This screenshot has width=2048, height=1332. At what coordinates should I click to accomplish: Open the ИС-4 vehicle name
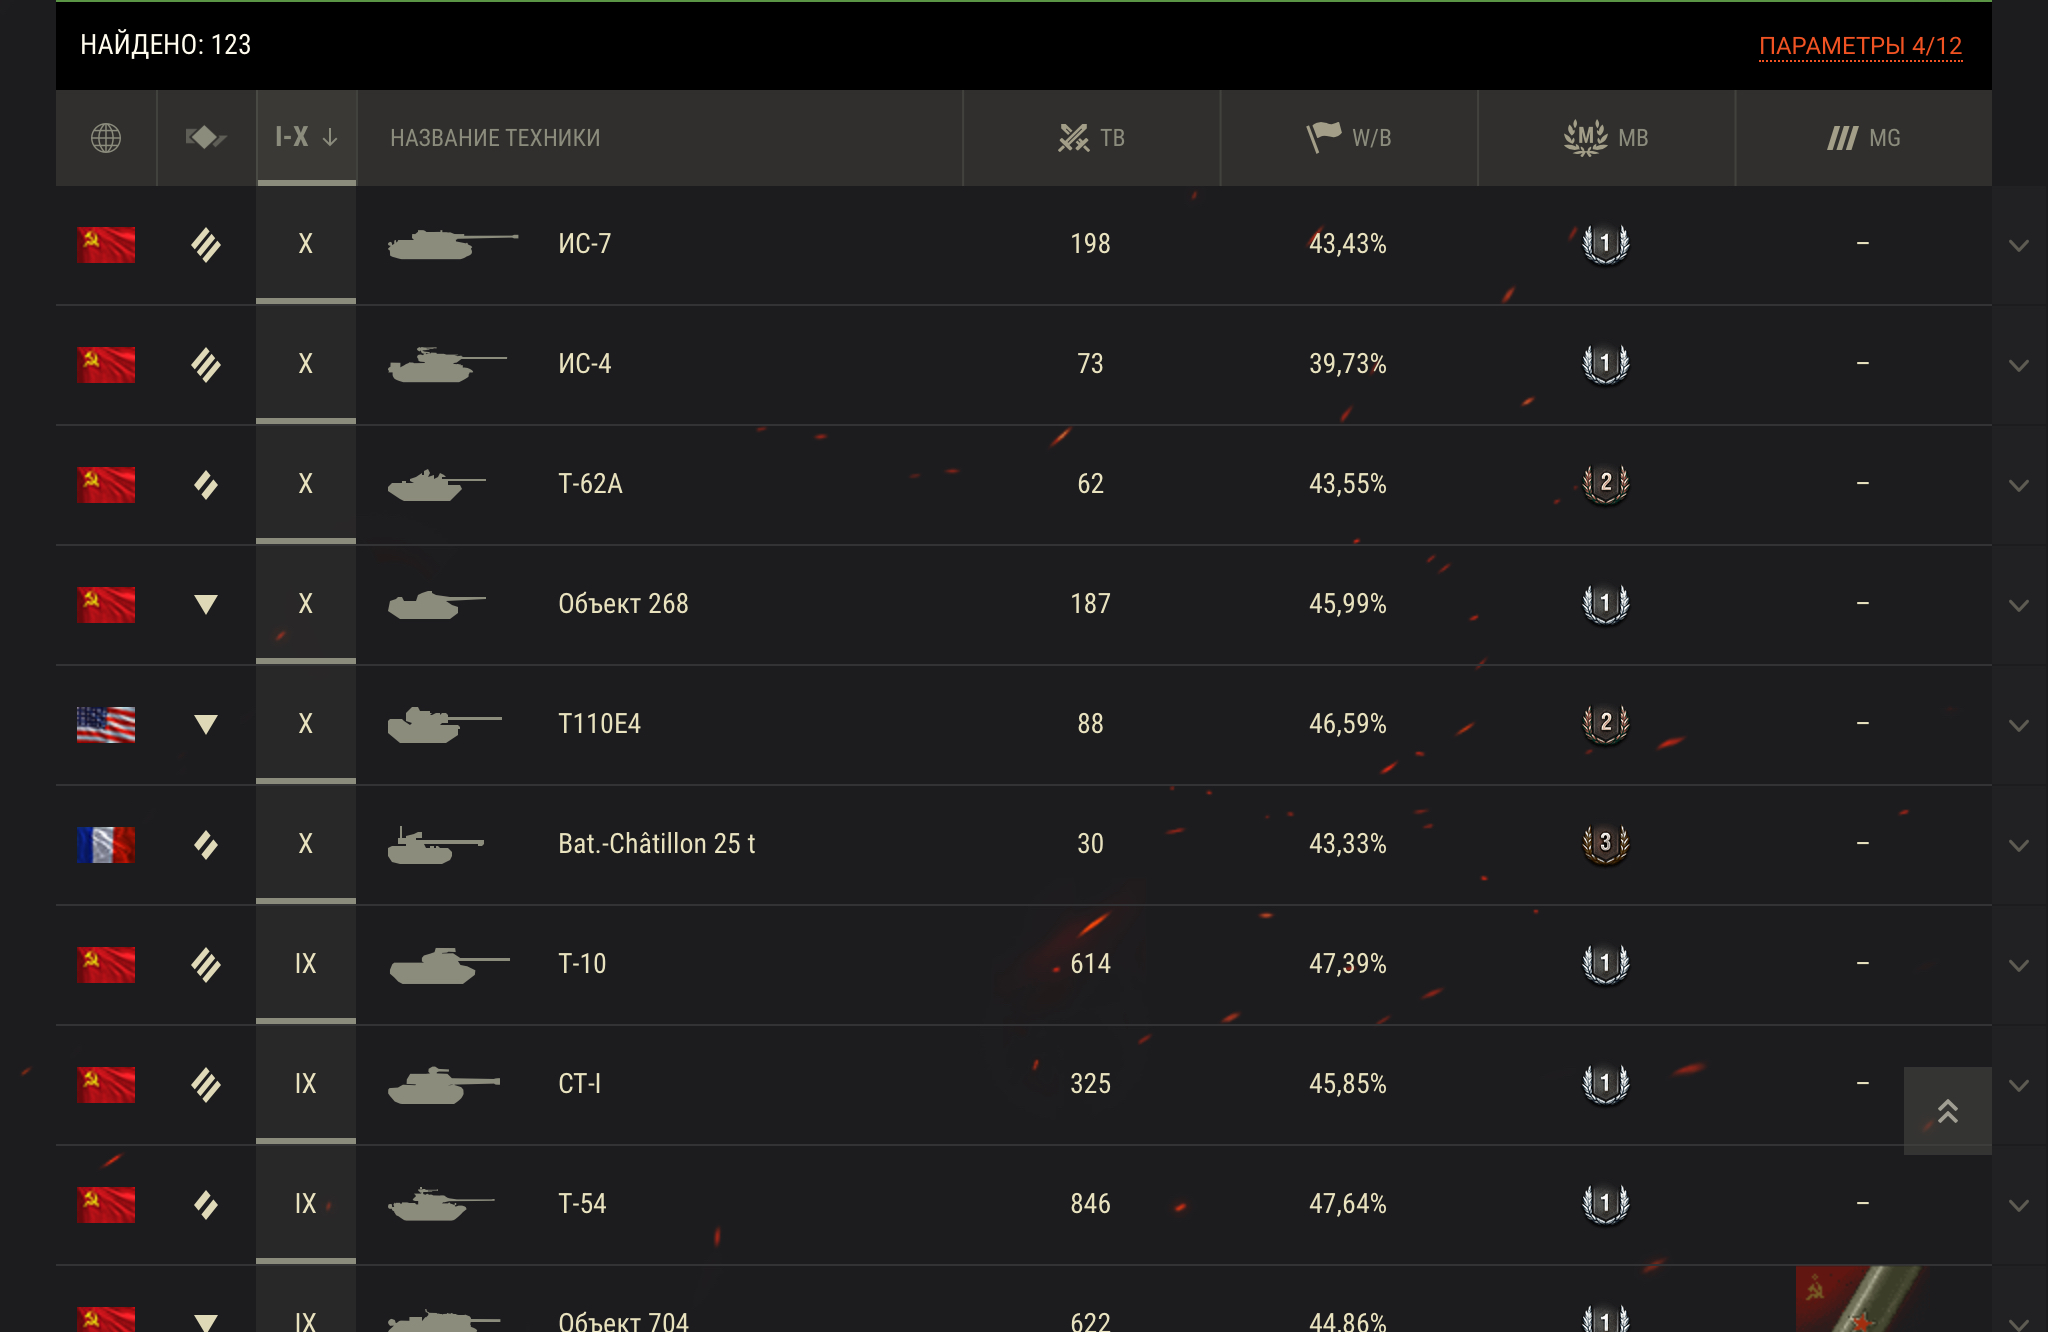click(585, 364)
